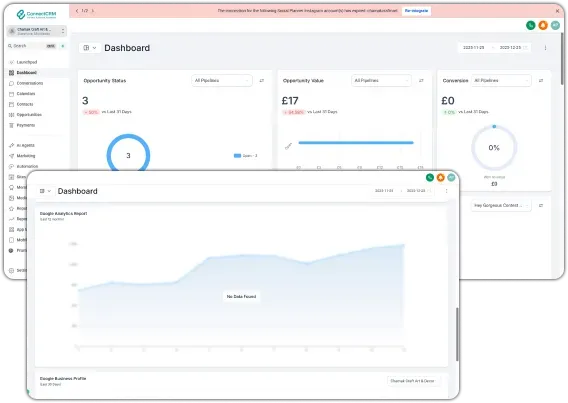Open the three-dot menu in the back window header
Screen dimensions: 568x403
point(545,48)
